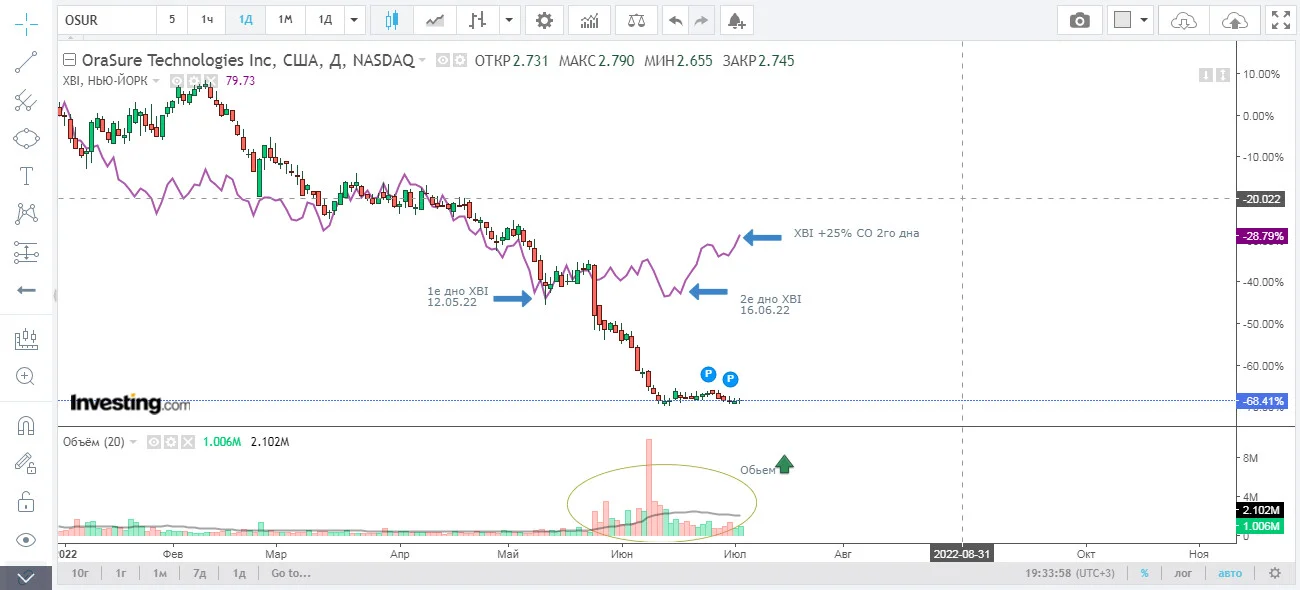The width and height of the screenshot is (1300, 590).
Task: Save chart layout to the cloud
Action: coord(1235,19)
